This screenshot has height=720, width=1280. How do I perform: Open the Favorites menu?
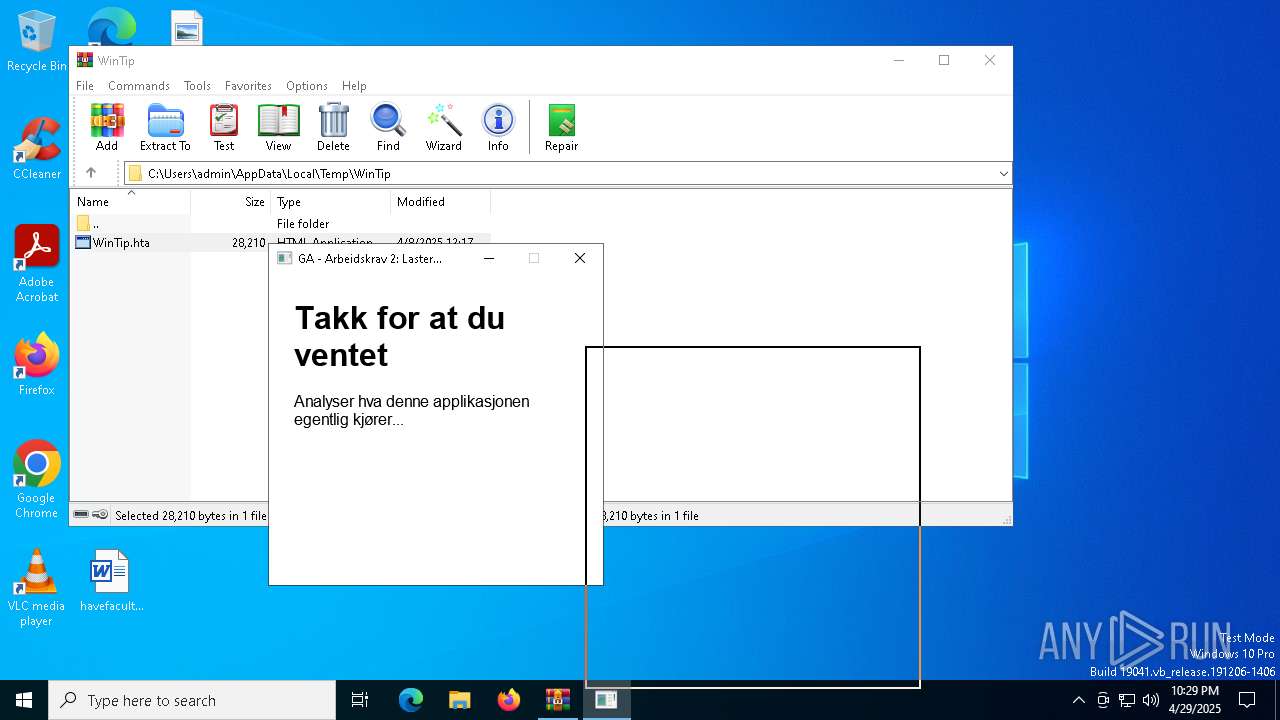(x=248, y=86)
